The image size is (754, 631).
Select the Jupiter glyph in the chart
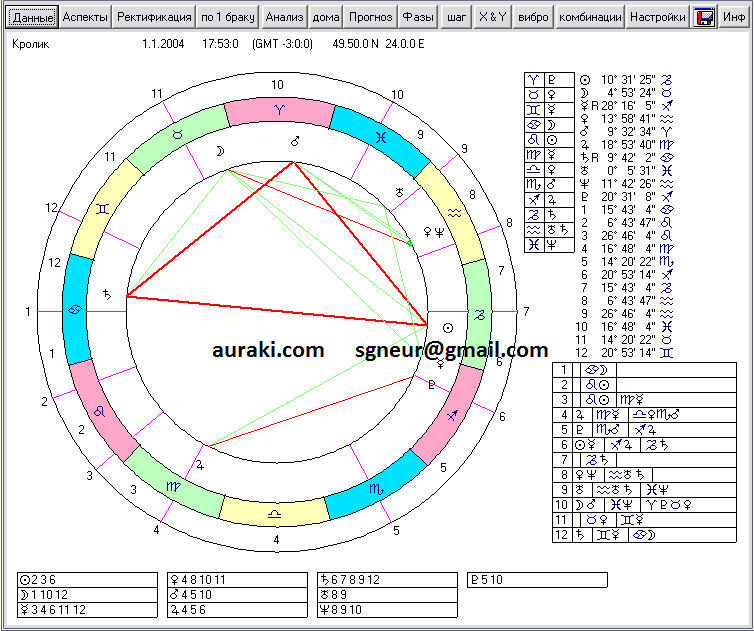(x=200, y=464)
